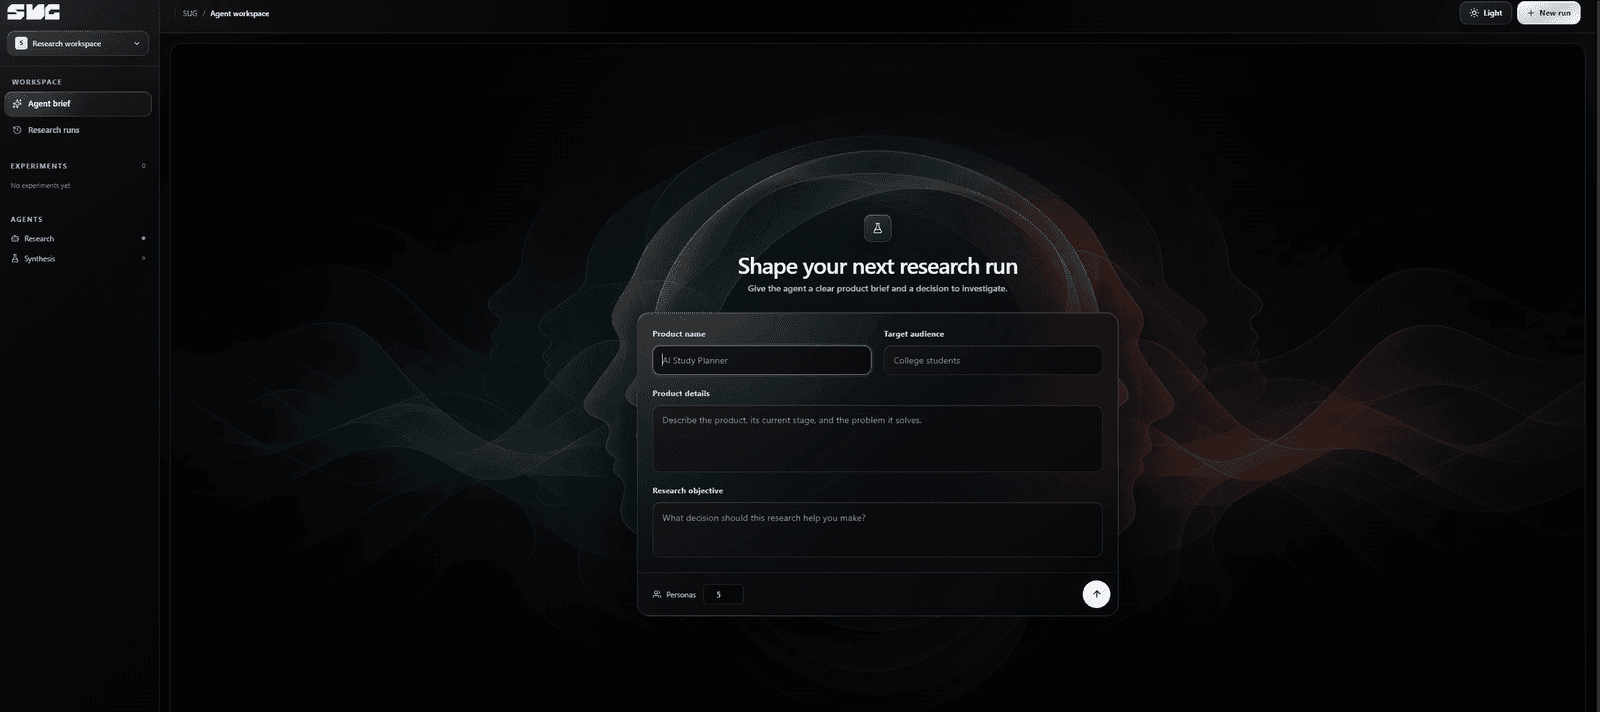Select Agent brief in the sidebar
Viewport: 1600px width, 712px height.
78,104
